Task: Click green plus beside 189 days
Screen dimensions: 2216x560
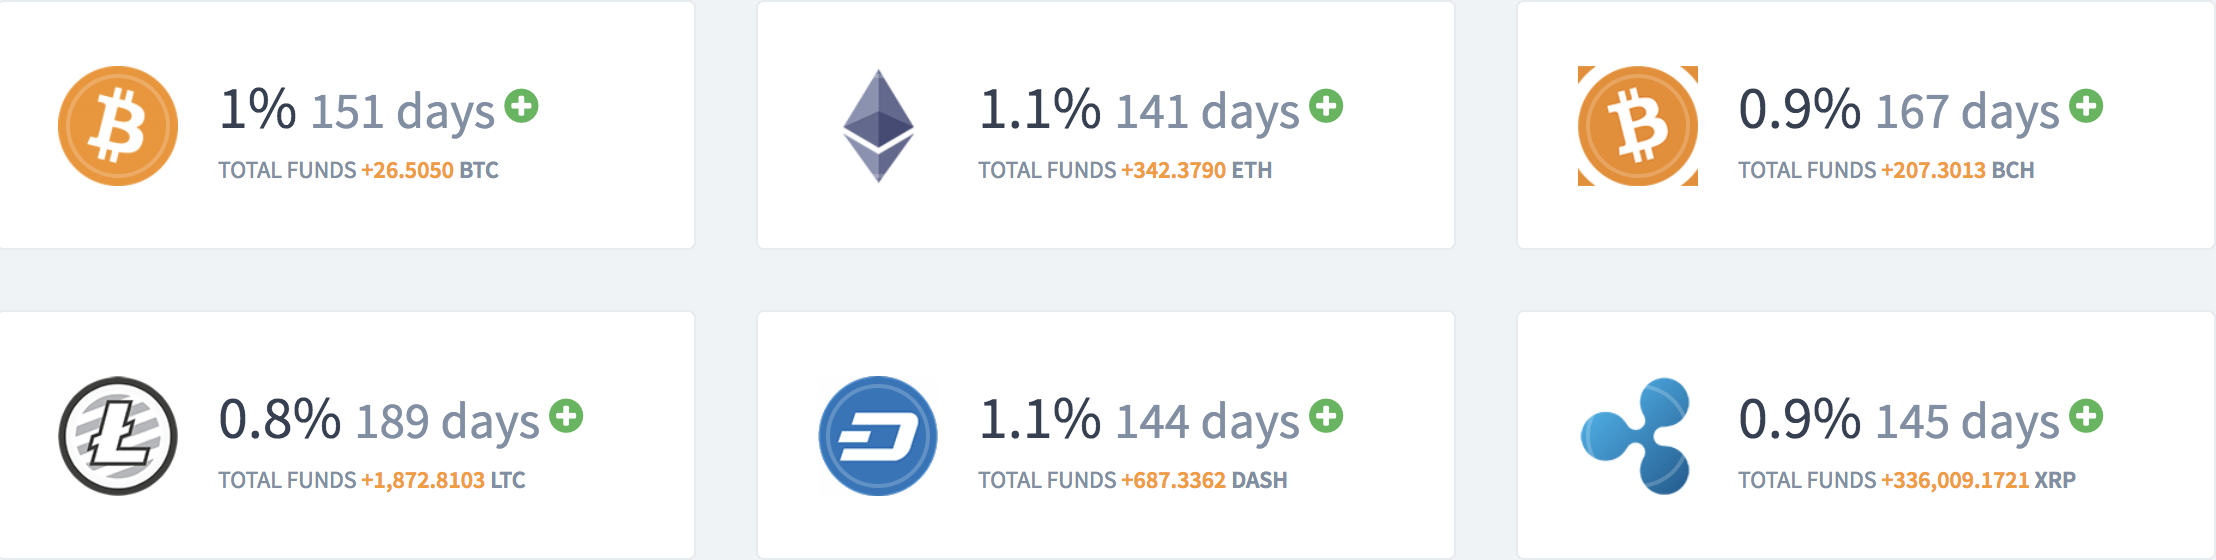Action: click(x=566, y=416)
